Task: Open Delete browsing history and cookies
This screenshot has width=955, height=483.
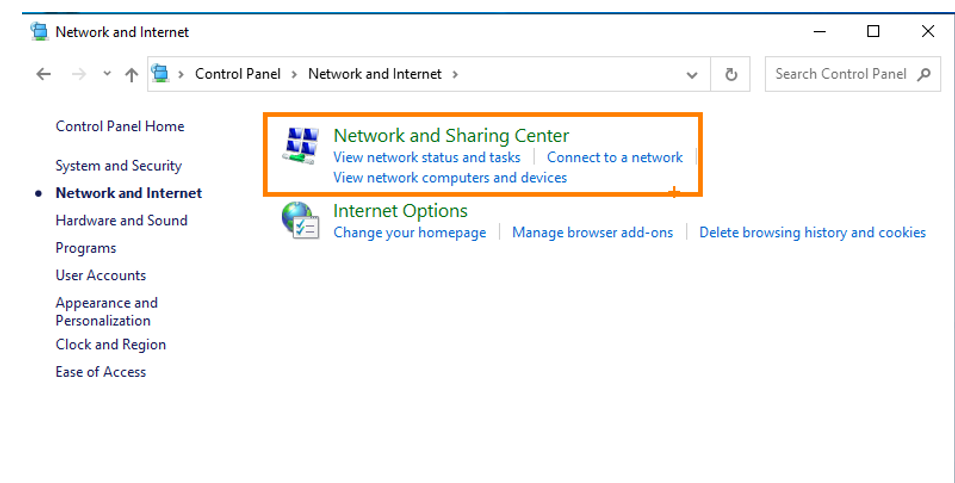Action: [812, 232]
